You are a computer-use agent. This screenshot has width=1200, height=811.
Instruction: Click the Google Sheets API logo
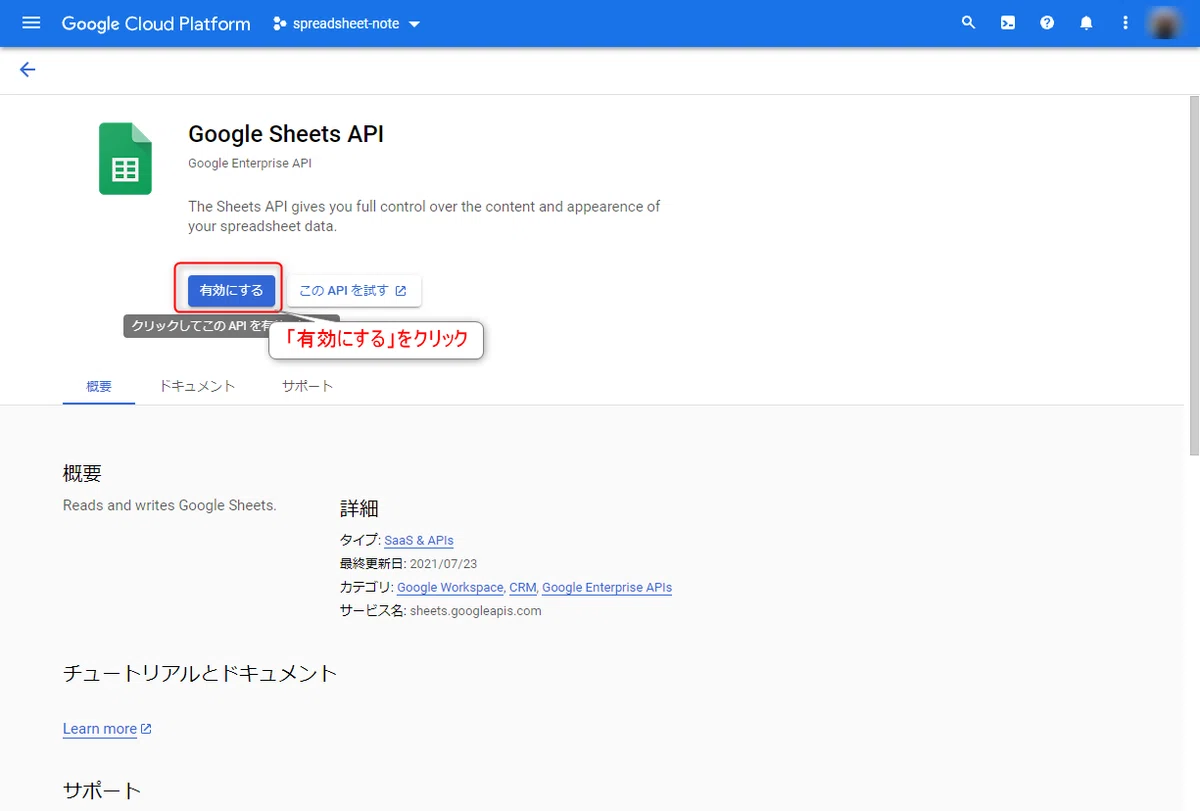pyautogui.click(x=125, y=158)
